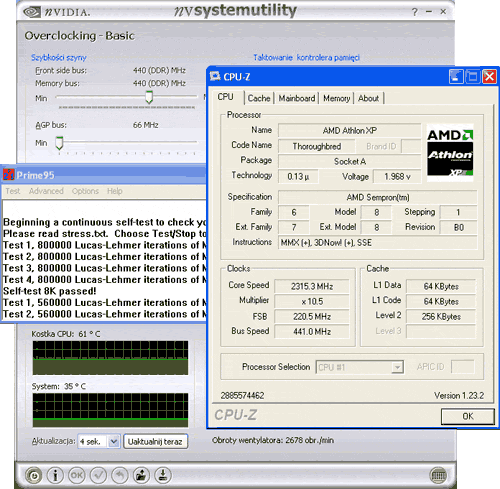Image resolution: width=500 pixels, height=489 pixels.
Task: Click the FSB 220.5 MHz field
Action: (x=312, y=316)
